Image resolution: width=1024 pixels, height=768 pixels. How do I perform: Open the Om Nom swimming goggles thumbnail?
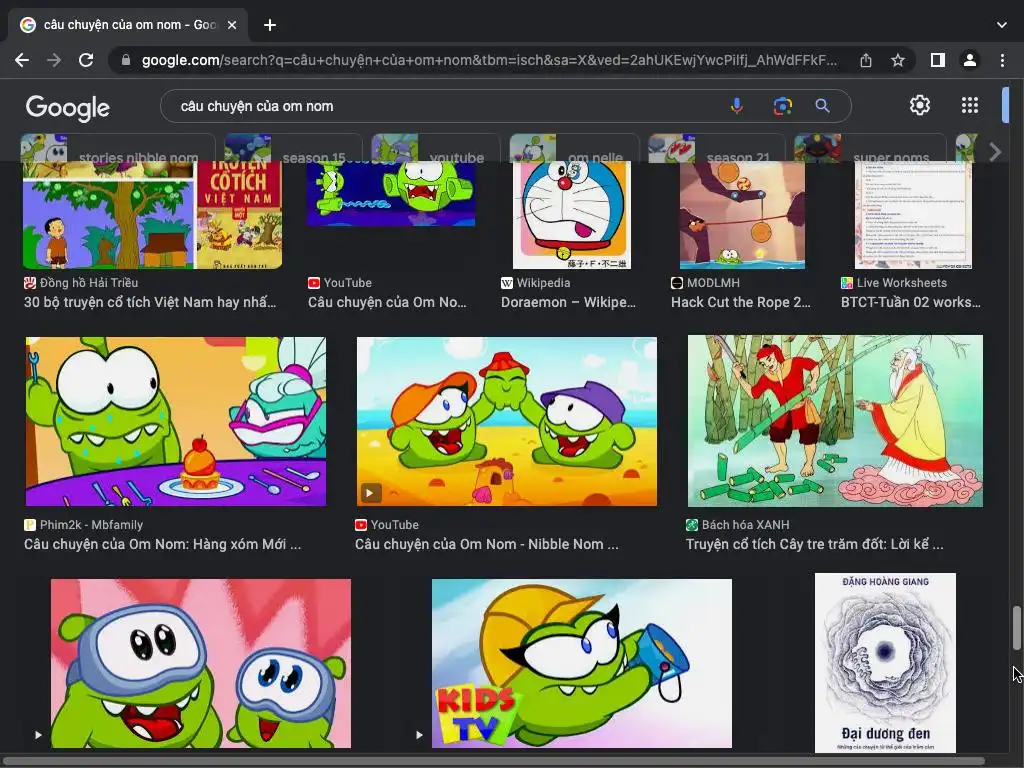tap(200, 663)
